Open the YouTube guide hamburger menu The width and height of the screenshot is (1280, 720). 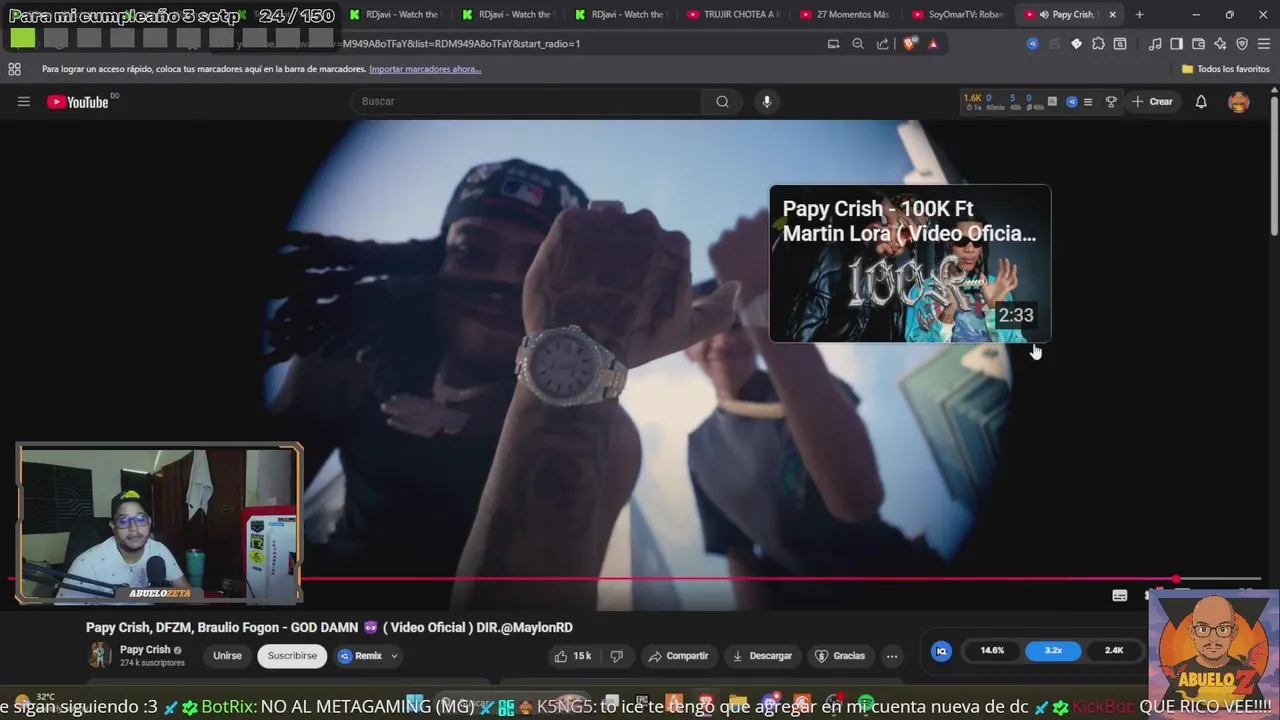(x=24, y=101)
